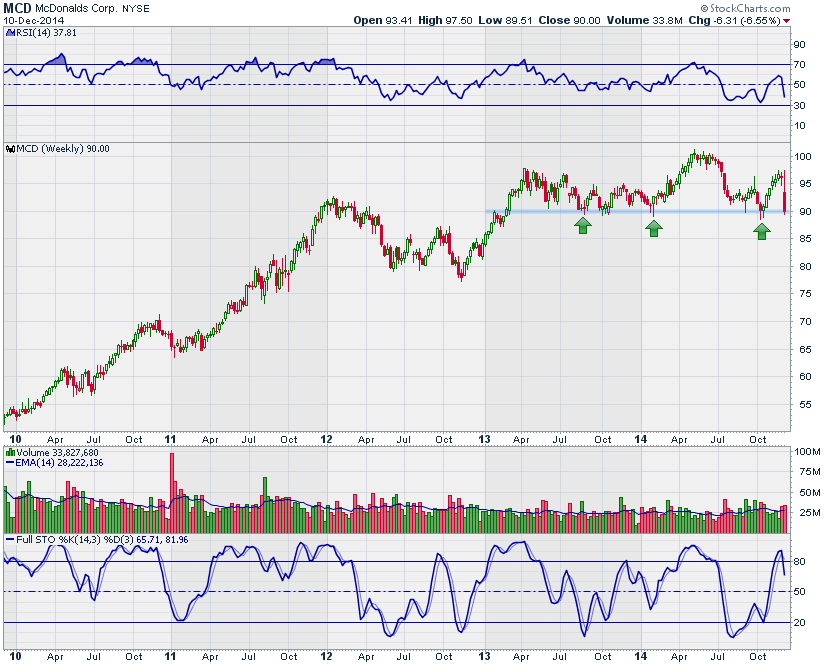The height and width of the screenshot is (666, 825).
Task: Click the 100 price axis label
Action: click(802, 157)
